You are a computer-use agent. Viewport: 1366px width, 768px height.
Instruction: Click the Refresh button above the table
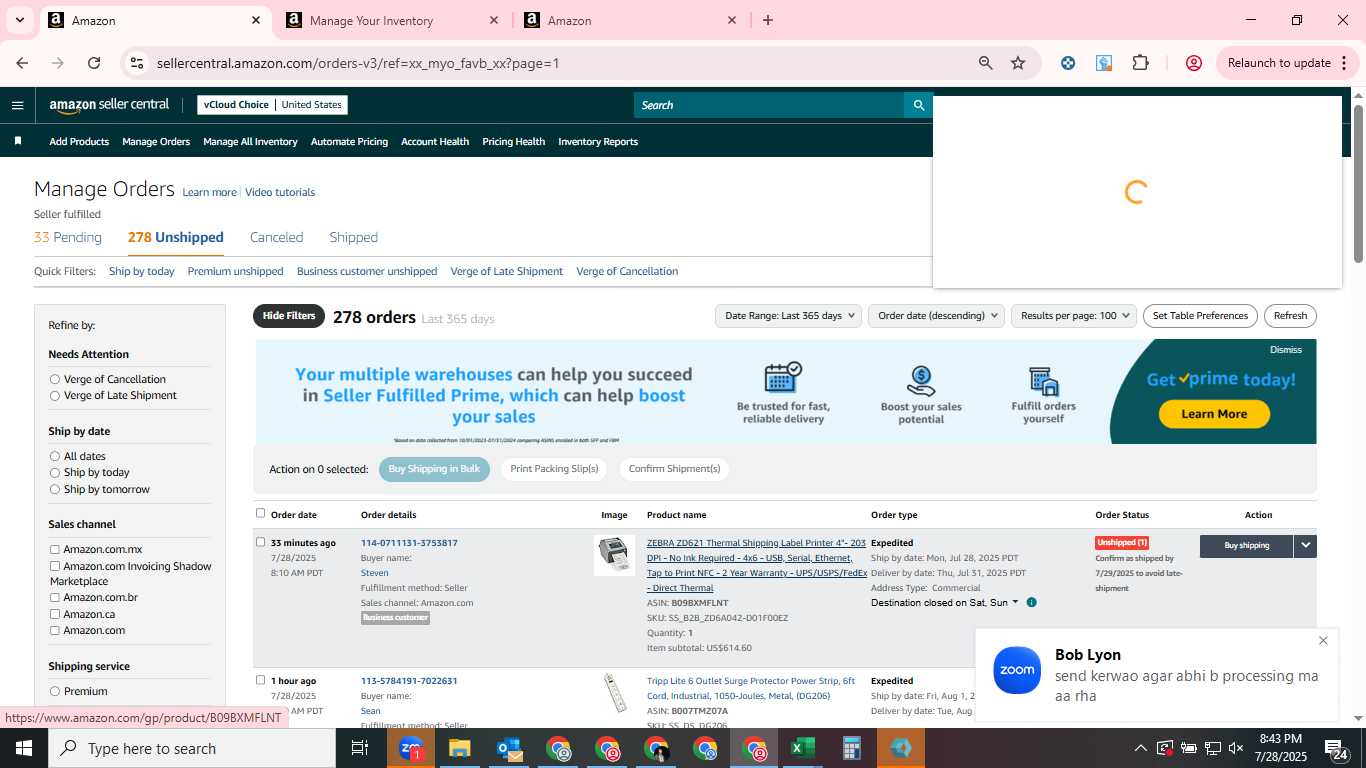[x=1290, y=316]
